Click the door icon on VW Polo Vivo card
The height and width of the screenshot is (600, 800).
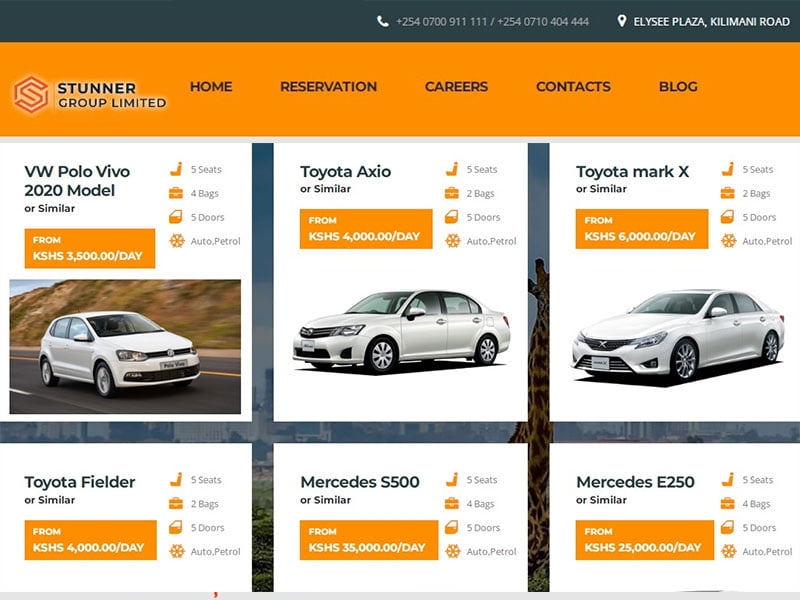[176, 217]
